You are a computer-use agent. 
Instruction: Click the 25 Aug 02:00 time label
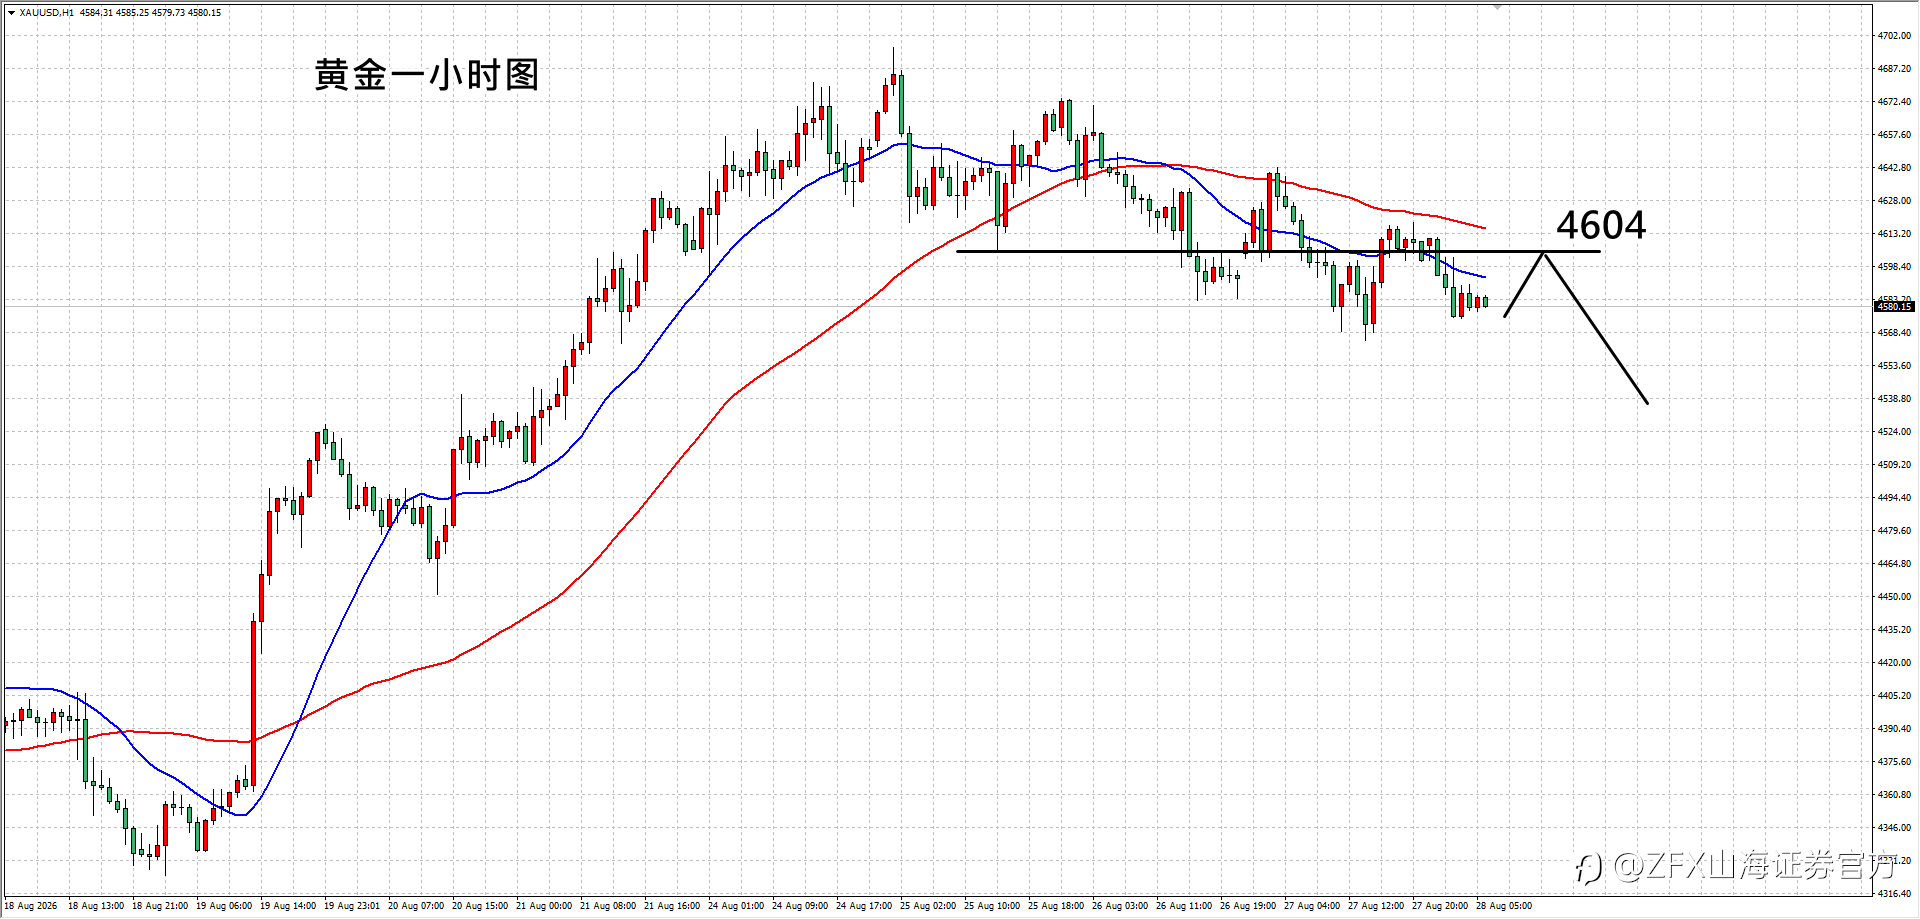(x=928, y=906)
